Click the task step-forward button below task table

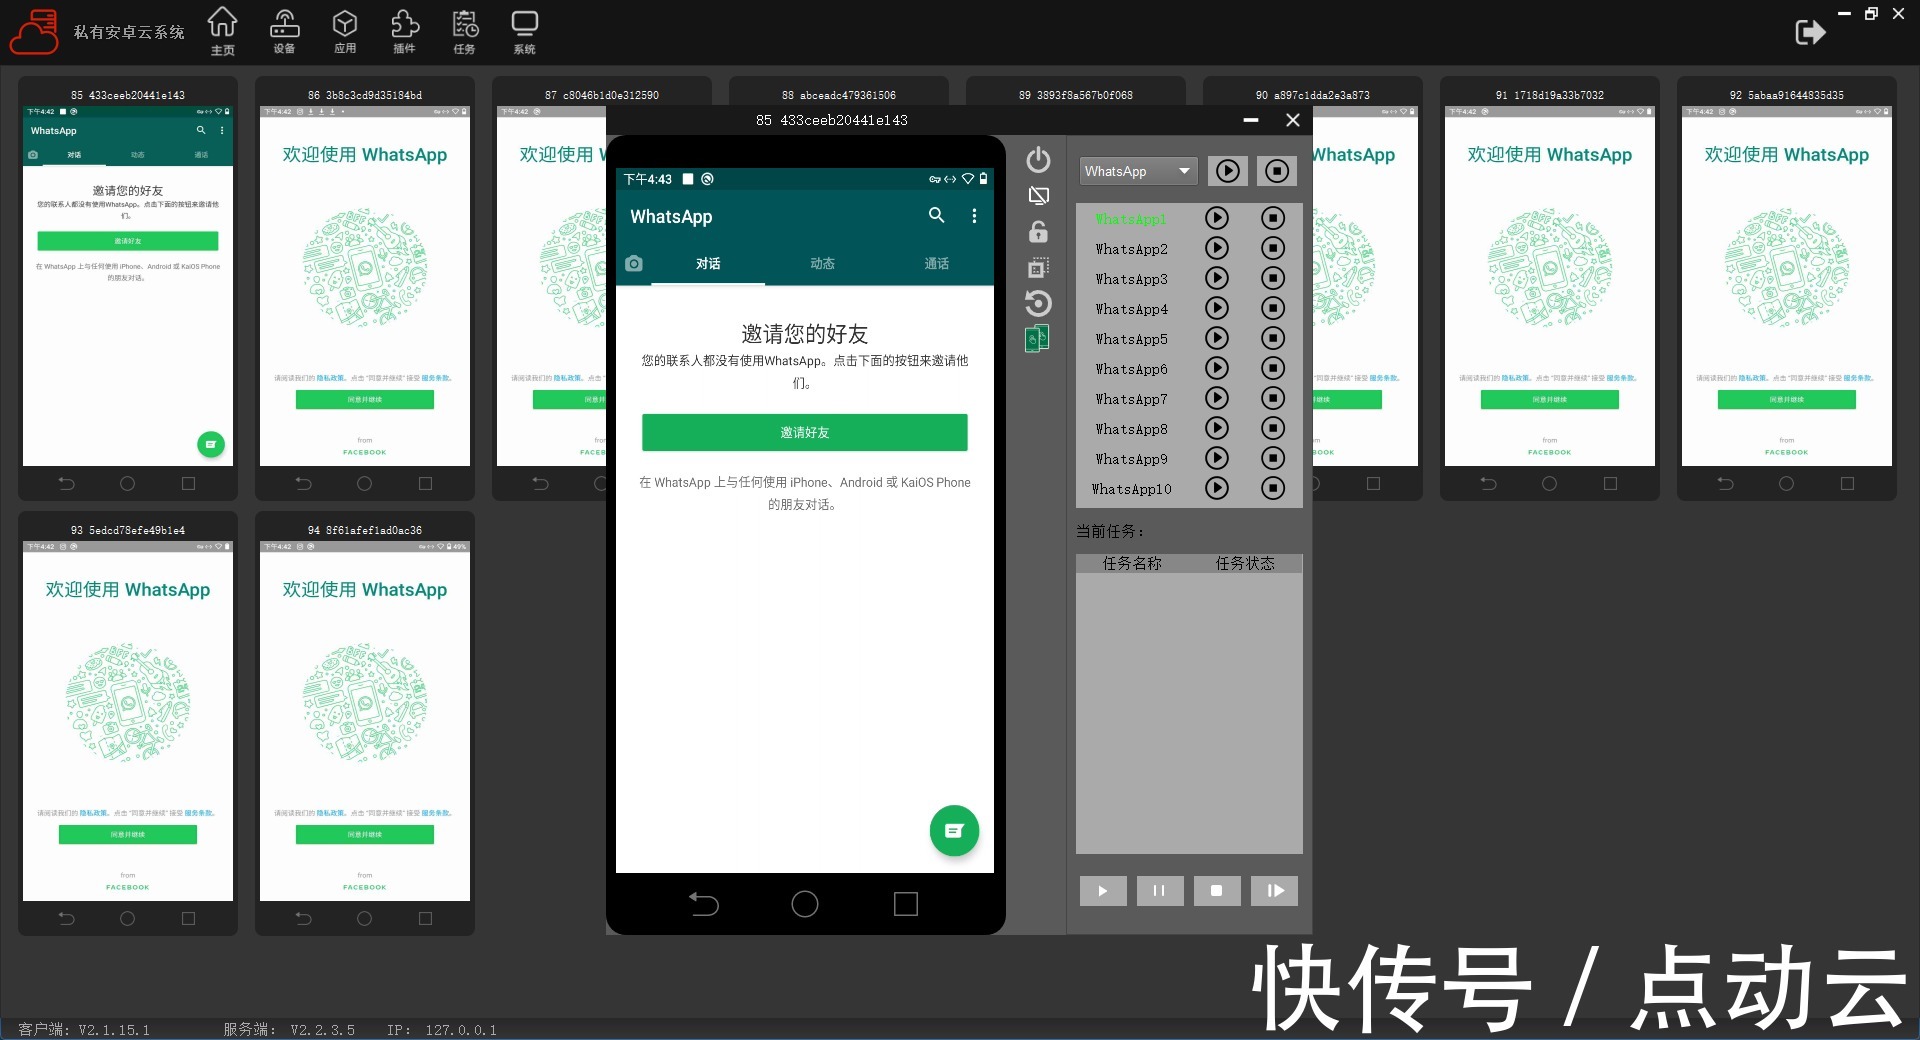pos(1274,890)
